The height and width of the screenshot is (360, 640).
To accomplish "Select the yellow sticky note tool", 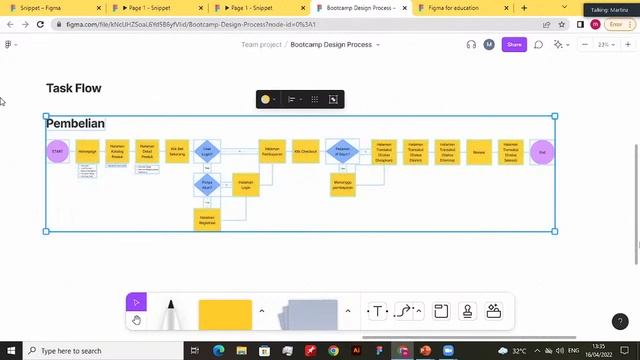I will [225, 315].
